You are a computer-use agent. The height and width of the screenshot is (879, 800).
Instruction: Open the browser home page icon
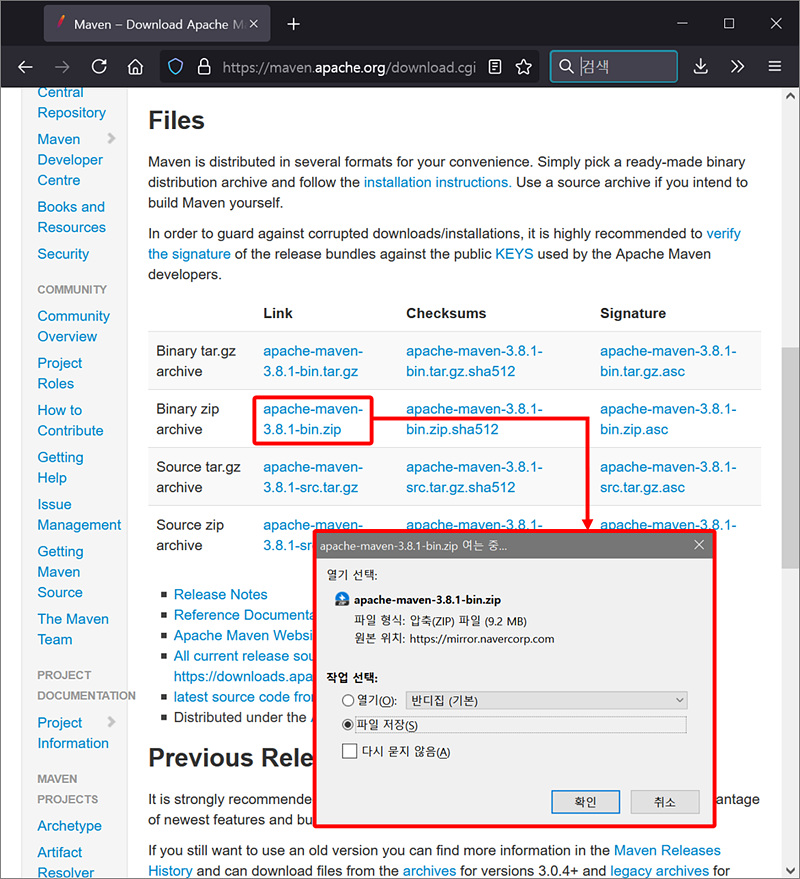[x=135, y=67]
